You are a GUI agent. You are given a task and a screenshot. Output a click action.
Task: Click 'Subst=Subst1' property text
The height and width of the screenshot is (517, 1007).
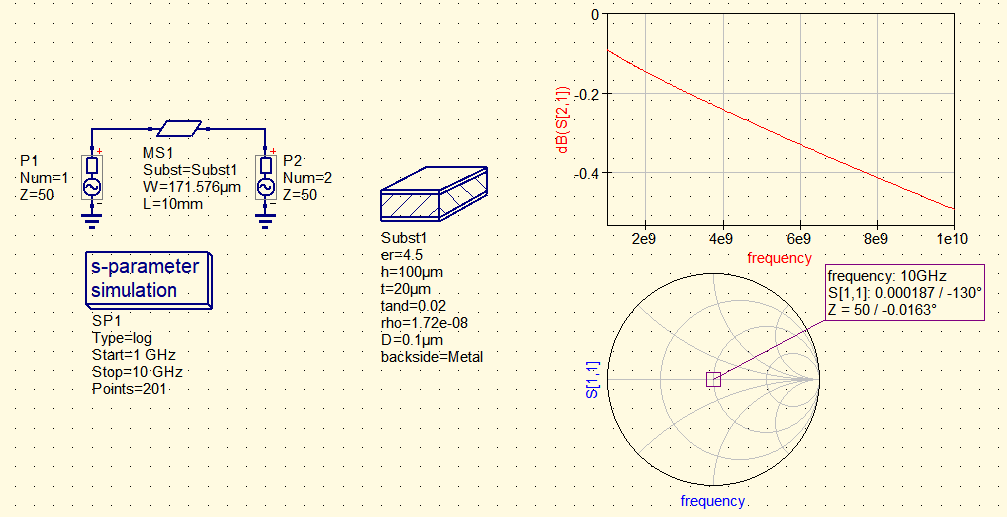[190, 170]
